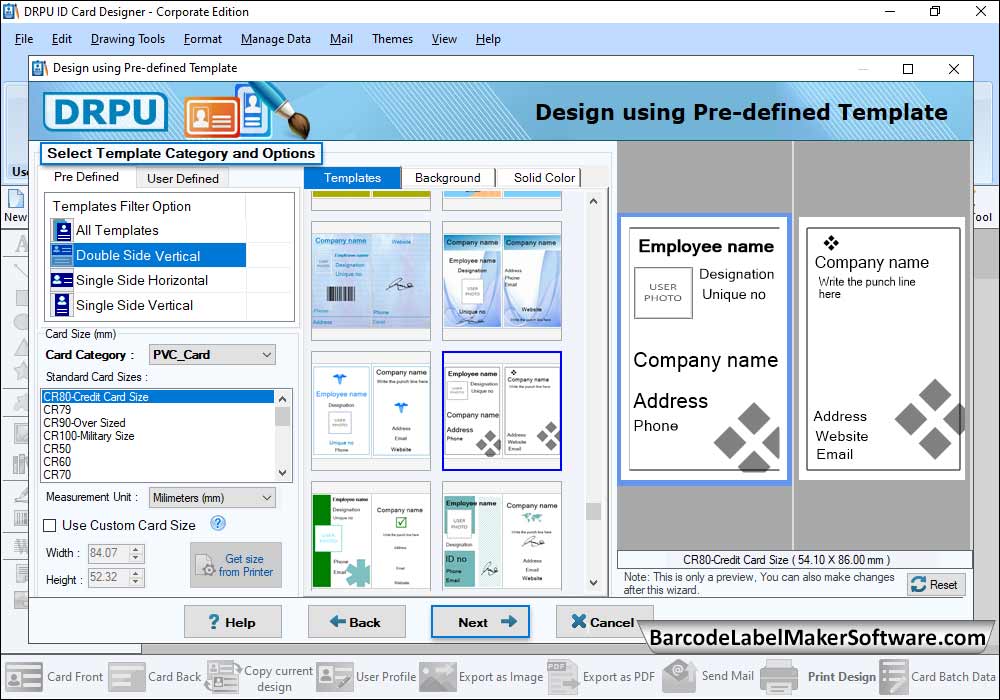1000x700 pixels.
Task: Click the Send Mail icon
Action: pos(679,676)
